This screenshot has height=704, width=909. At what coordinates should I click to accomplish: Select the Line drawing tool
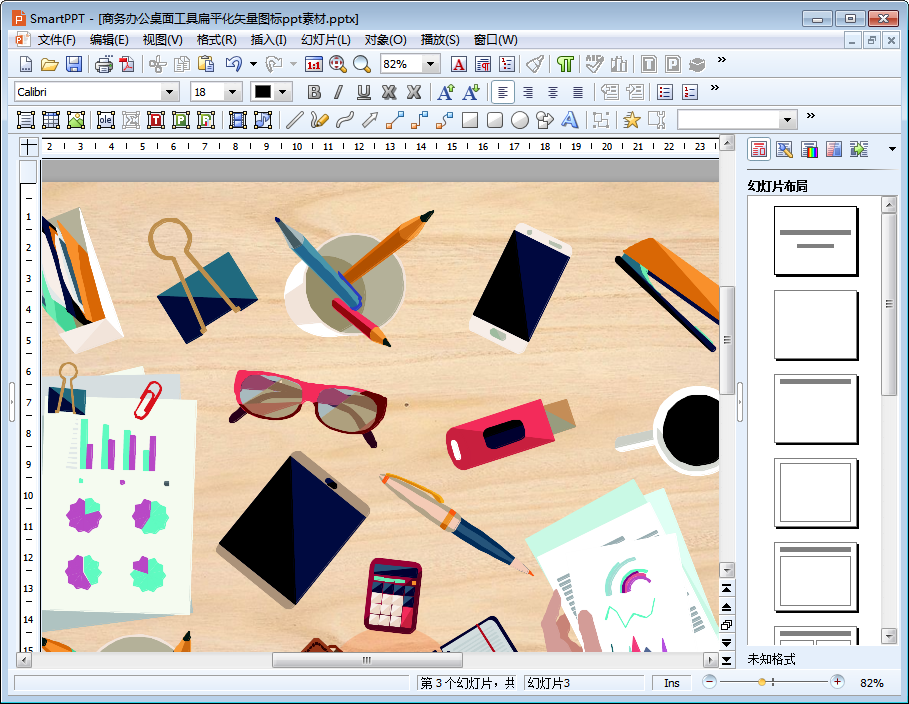coord(294,120)
